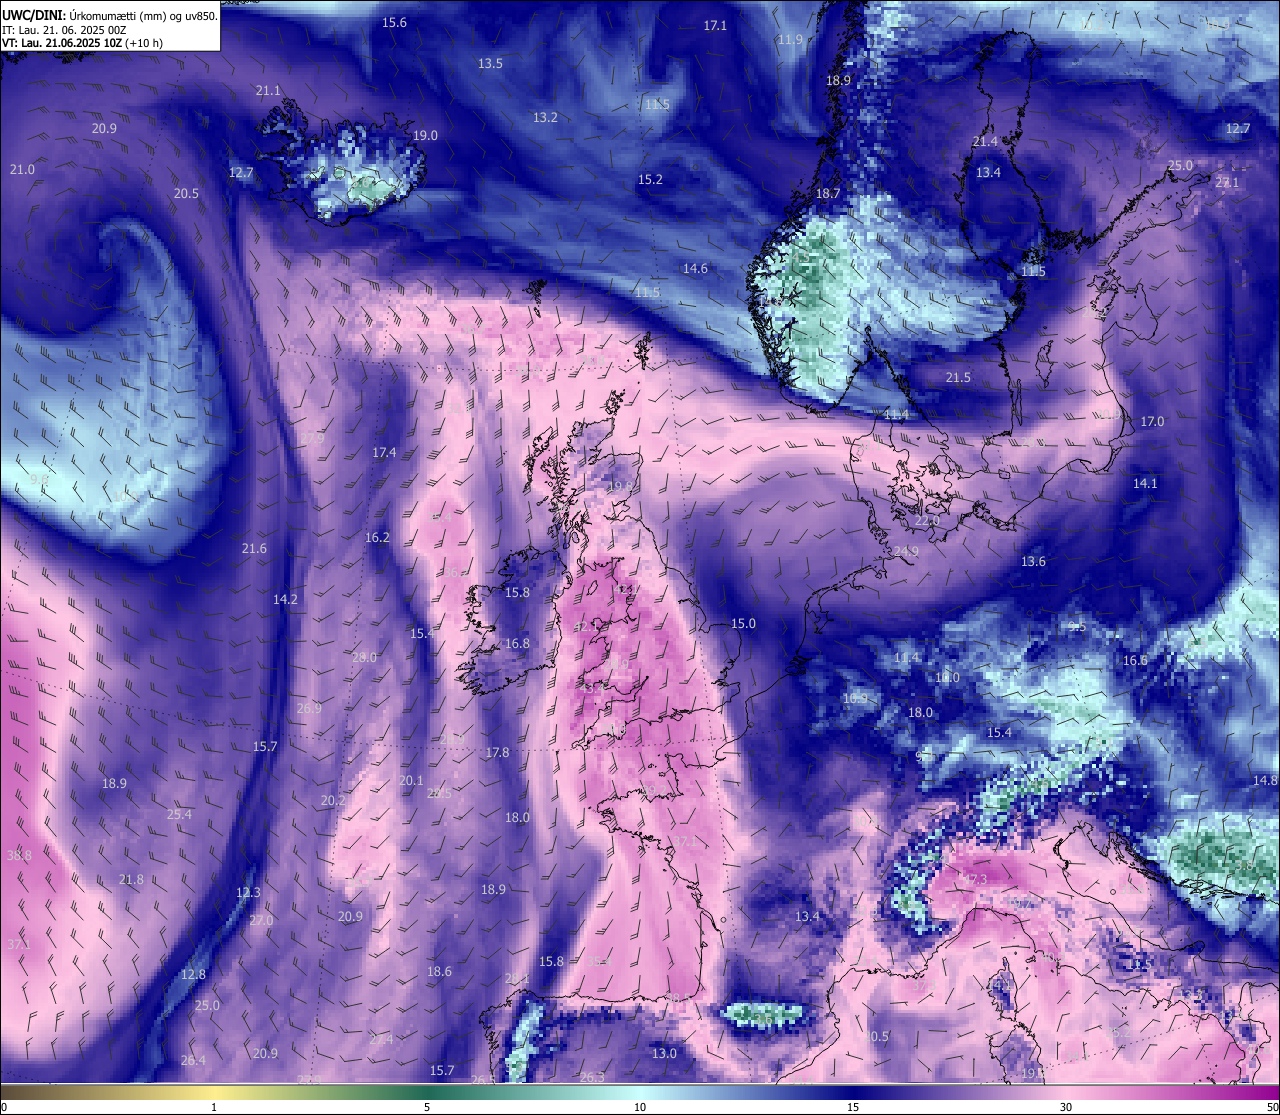Click the map value 13.0 over Spain

pos(664,1053)
